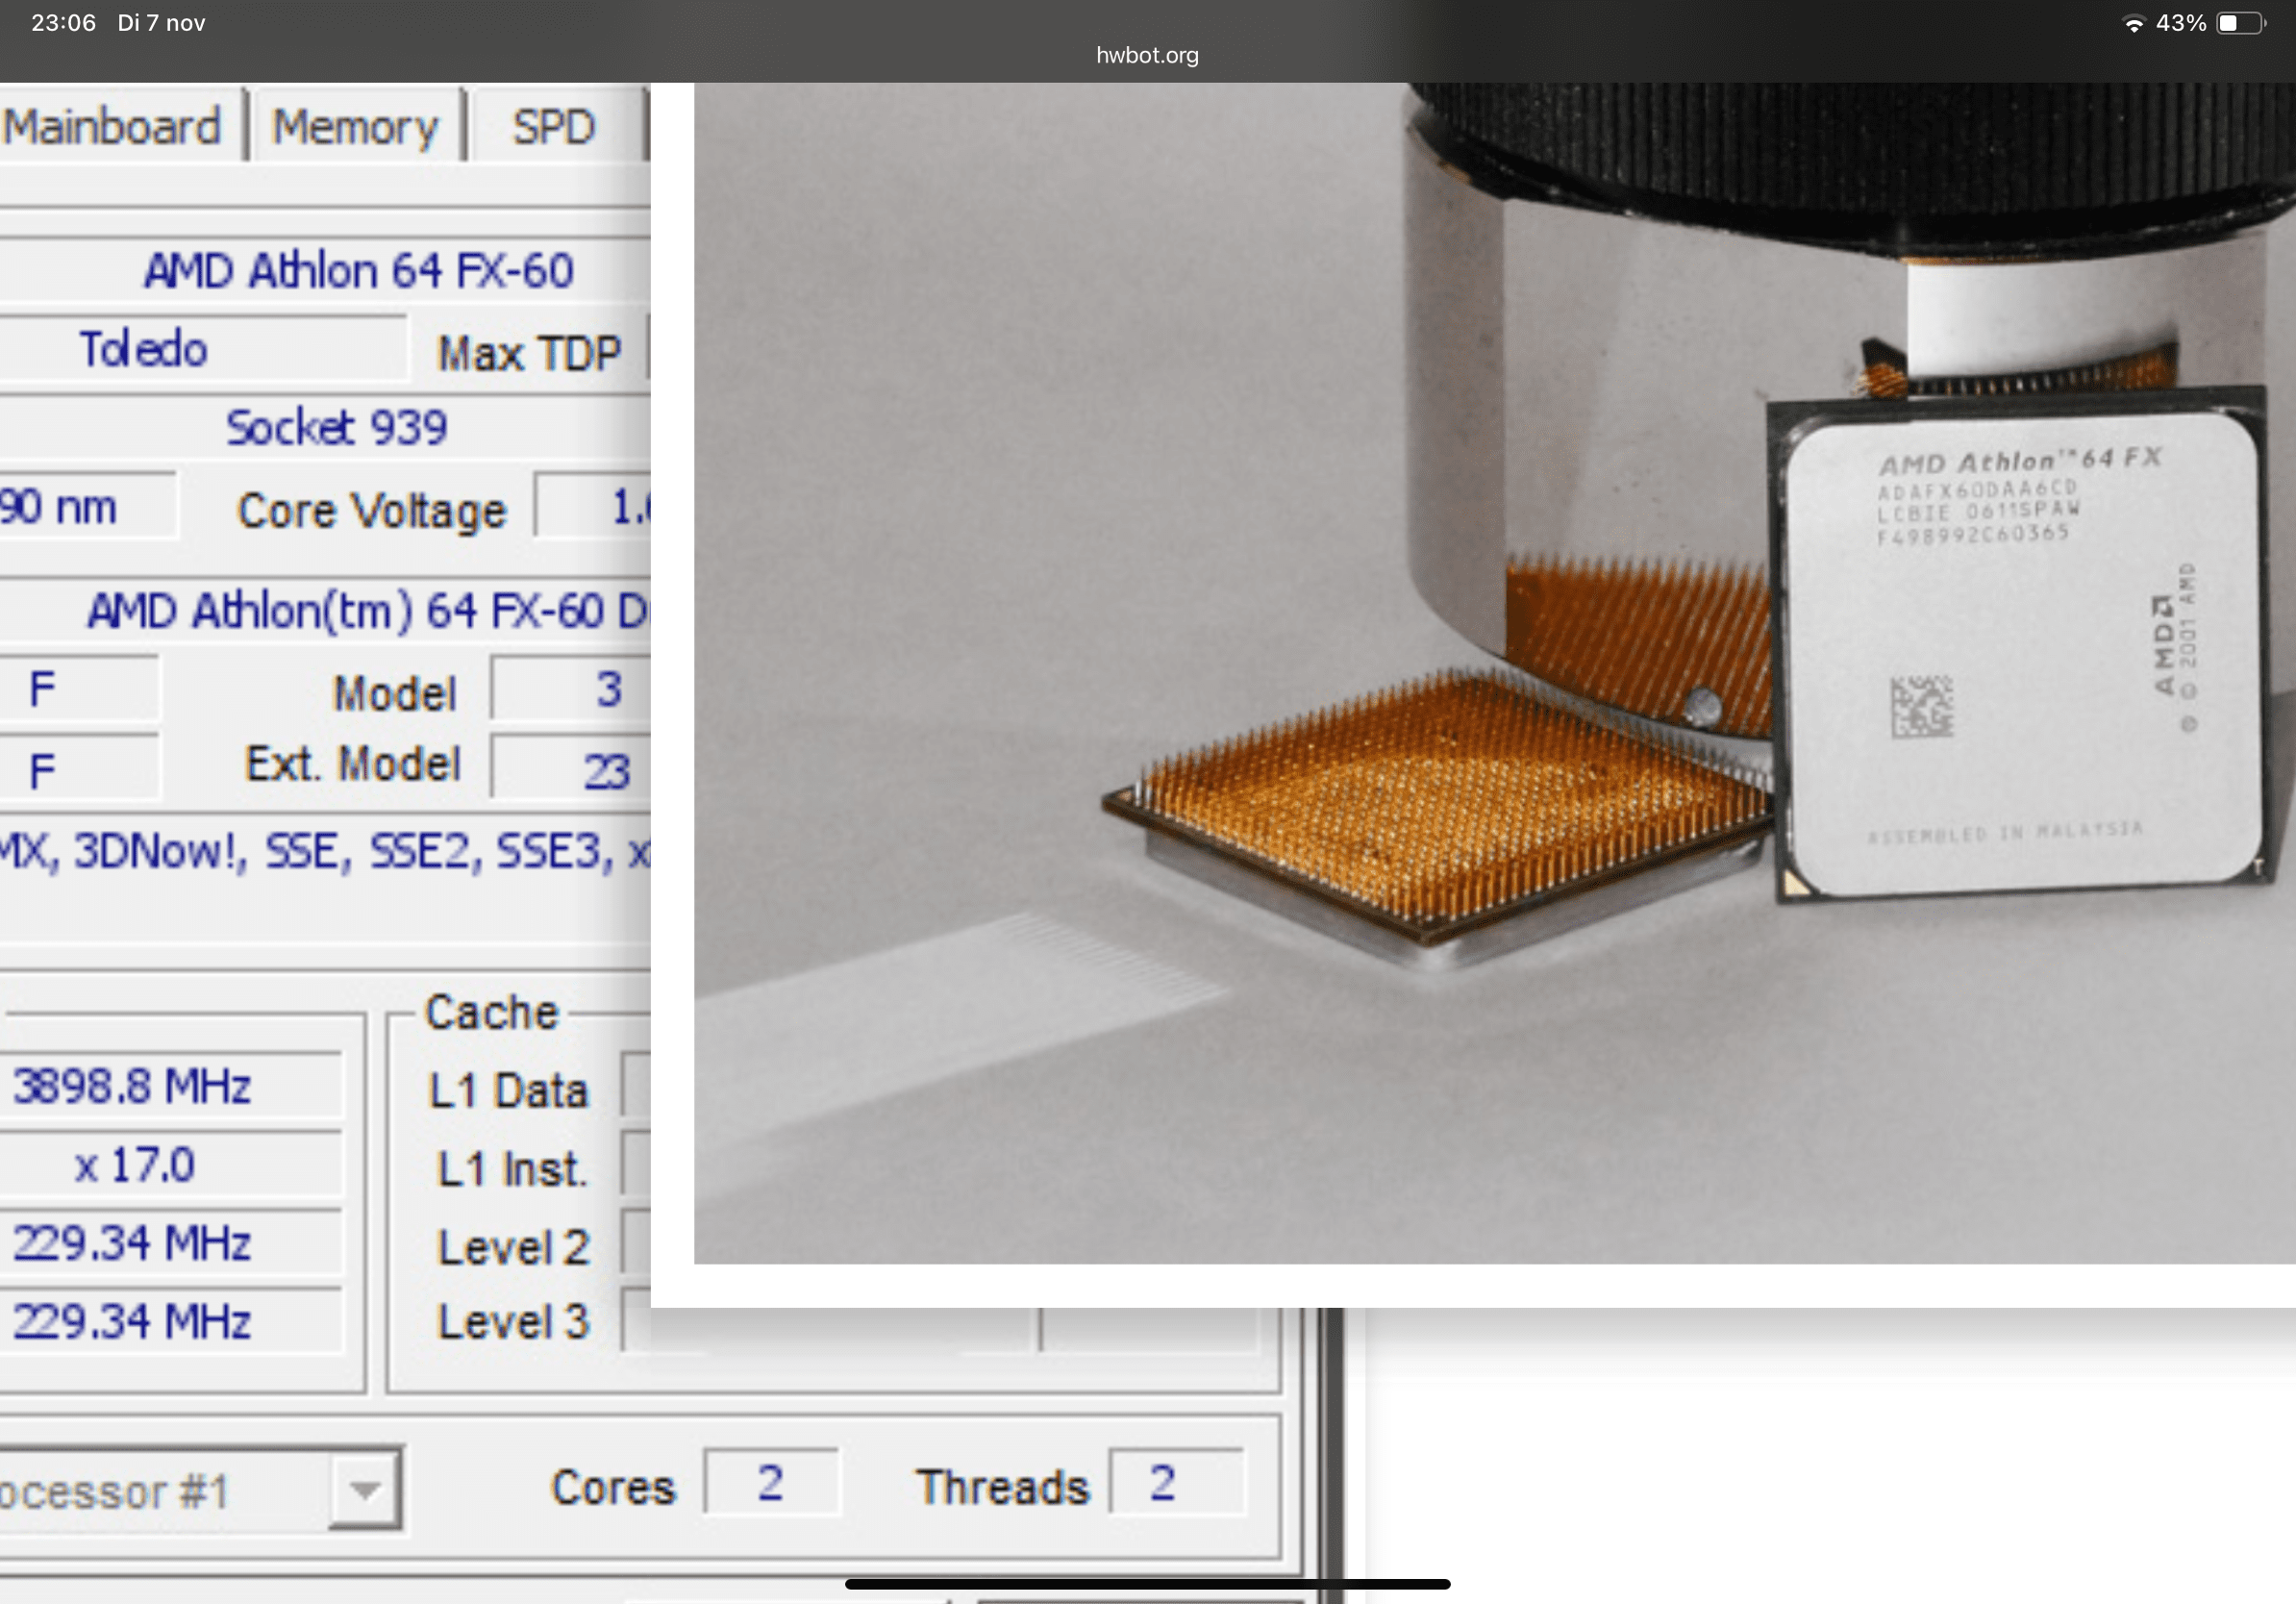Tap the AMD Athlon 64 FX processor photo

1494,673
